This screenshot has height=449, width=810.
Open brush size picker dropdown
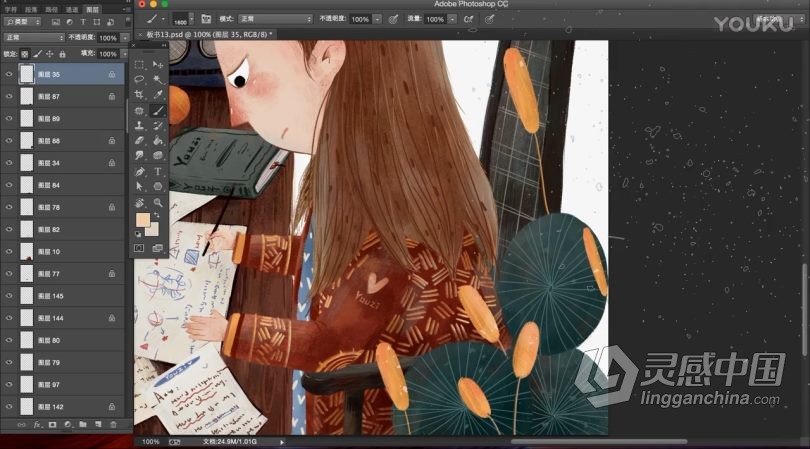[191, 19]
